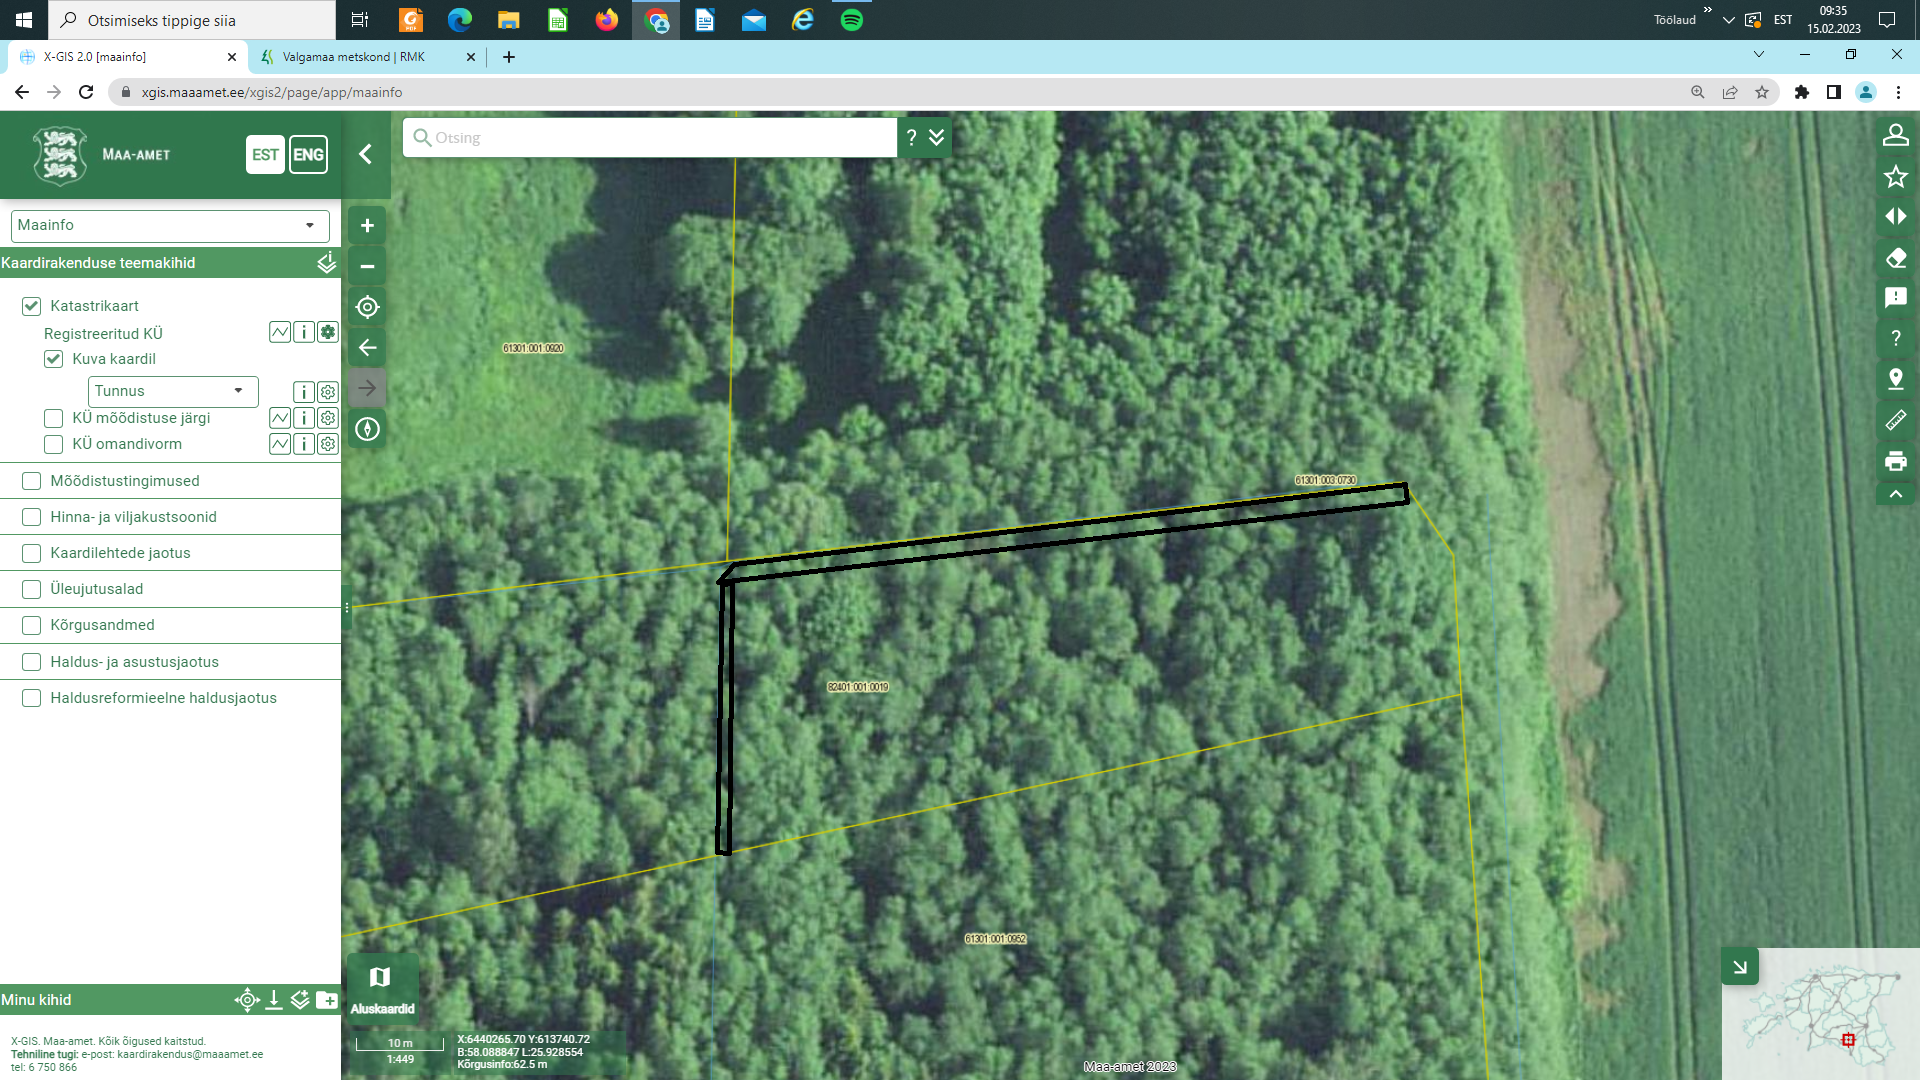Screen dimensions: 1920x1080
Task: Select the eraser clear-map tool
Action: click(x=1895, y=258)
